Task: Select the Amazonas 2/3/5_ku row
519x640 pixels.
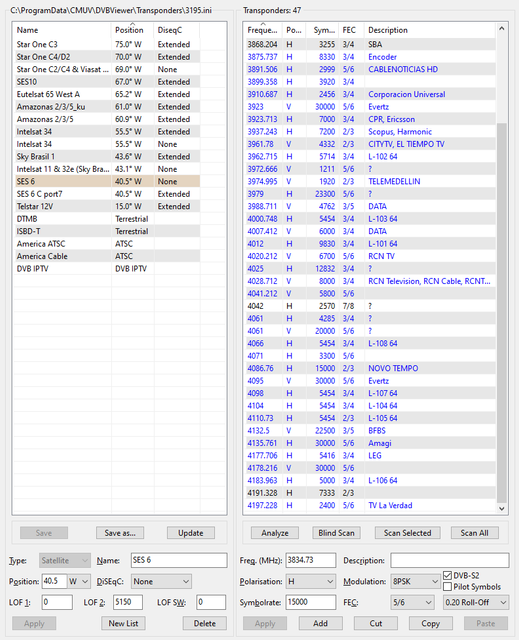Action: click(107, 107)
